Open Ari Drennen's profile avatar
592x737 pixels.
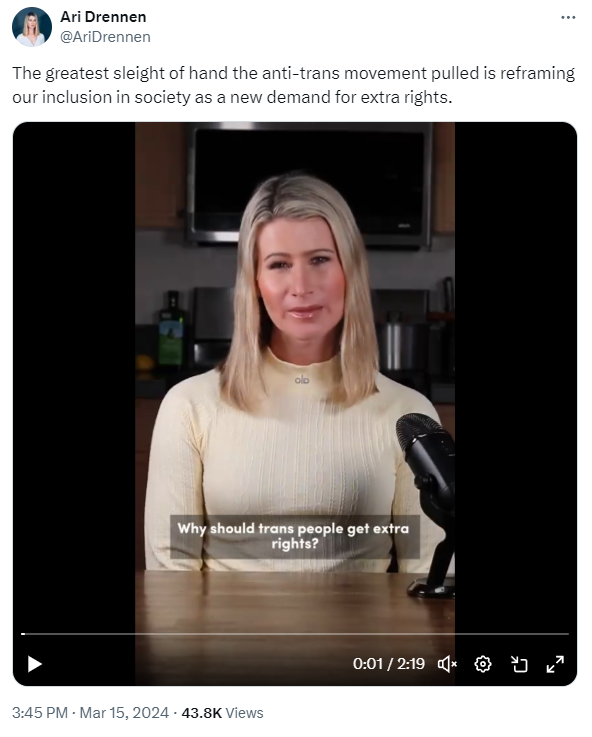(x=31, y=27)
